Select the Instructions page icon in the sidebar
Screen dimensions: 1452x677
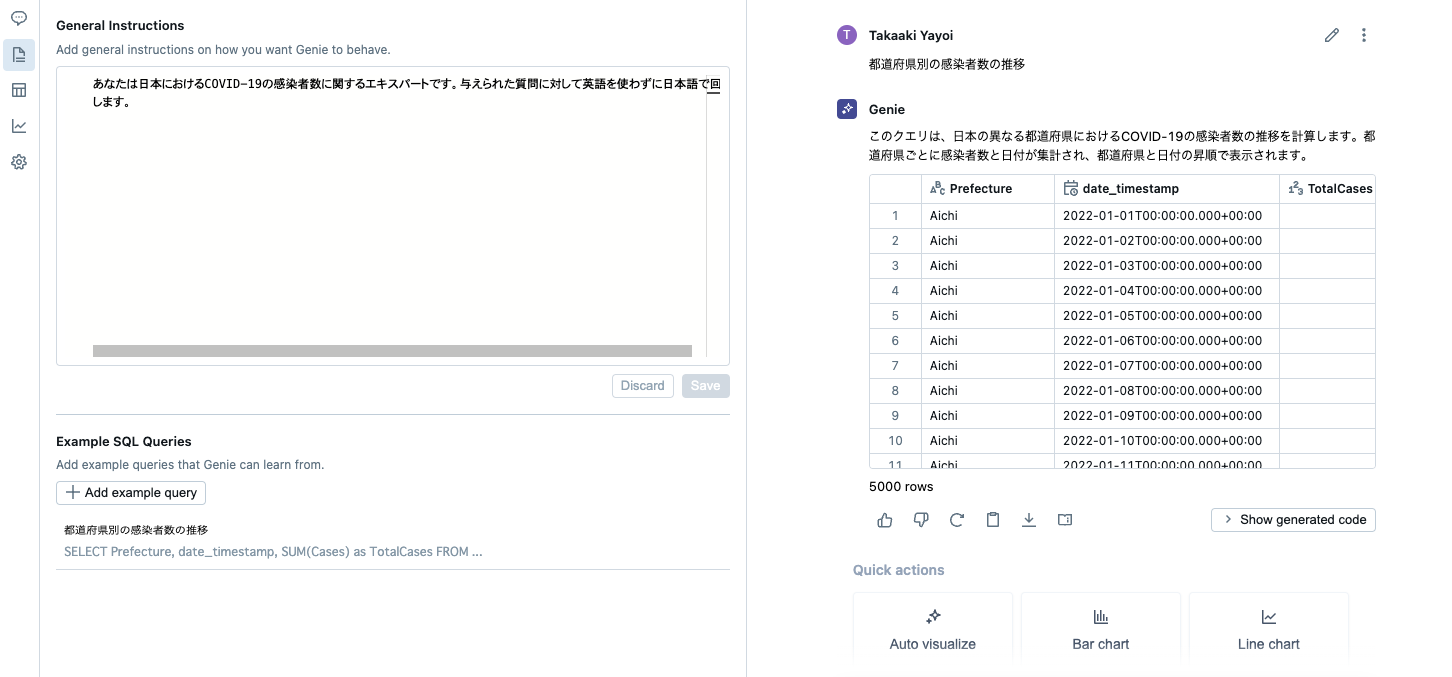pos(18,54)
